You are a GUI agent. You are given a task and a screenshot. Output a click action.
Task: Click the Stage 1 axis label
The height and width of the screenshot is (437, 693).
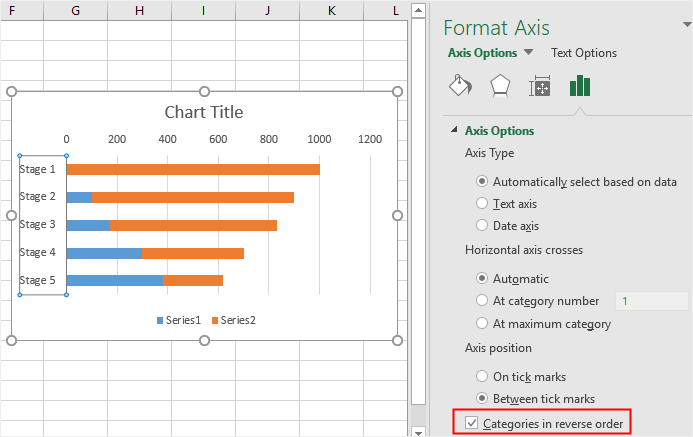coord(38,169)
